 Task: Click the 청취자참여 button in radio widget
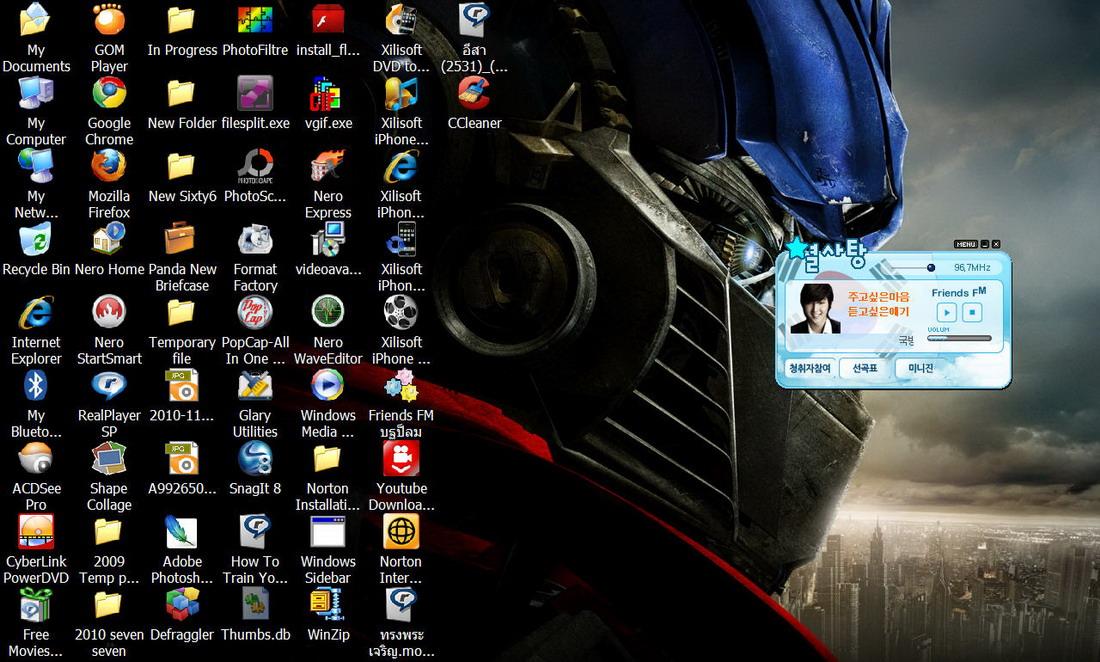(x=809, y=368)
